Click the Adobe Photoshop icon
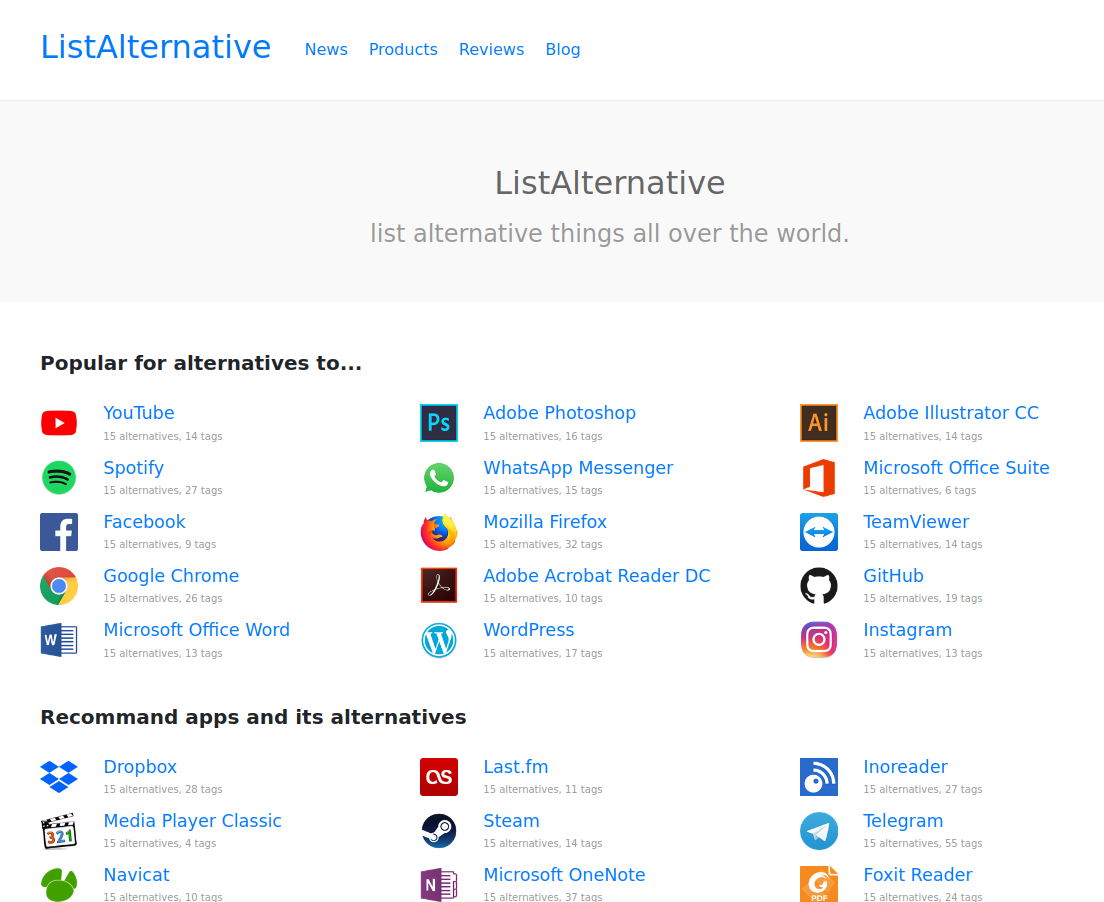The image size is (1104, 902). pos(439,423)
